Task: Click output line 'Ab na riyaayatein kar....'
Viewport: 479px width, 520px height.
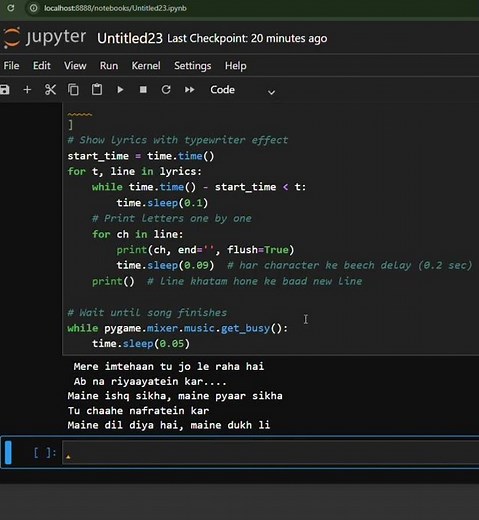Action: (150, 381)
